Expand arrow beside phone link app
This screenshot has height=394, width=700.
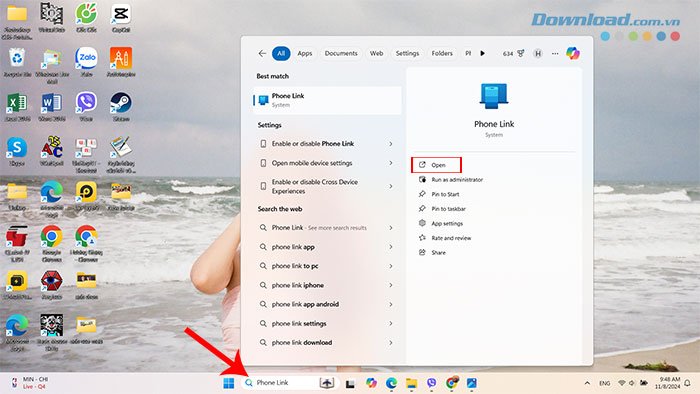coord(391,247)
